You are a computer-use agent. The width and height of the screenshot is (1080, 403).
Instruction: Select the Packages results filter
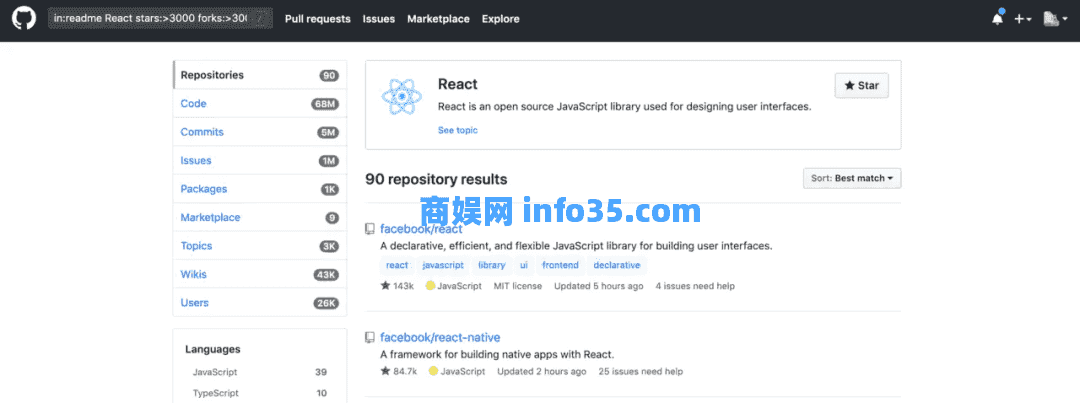point(260,189)
